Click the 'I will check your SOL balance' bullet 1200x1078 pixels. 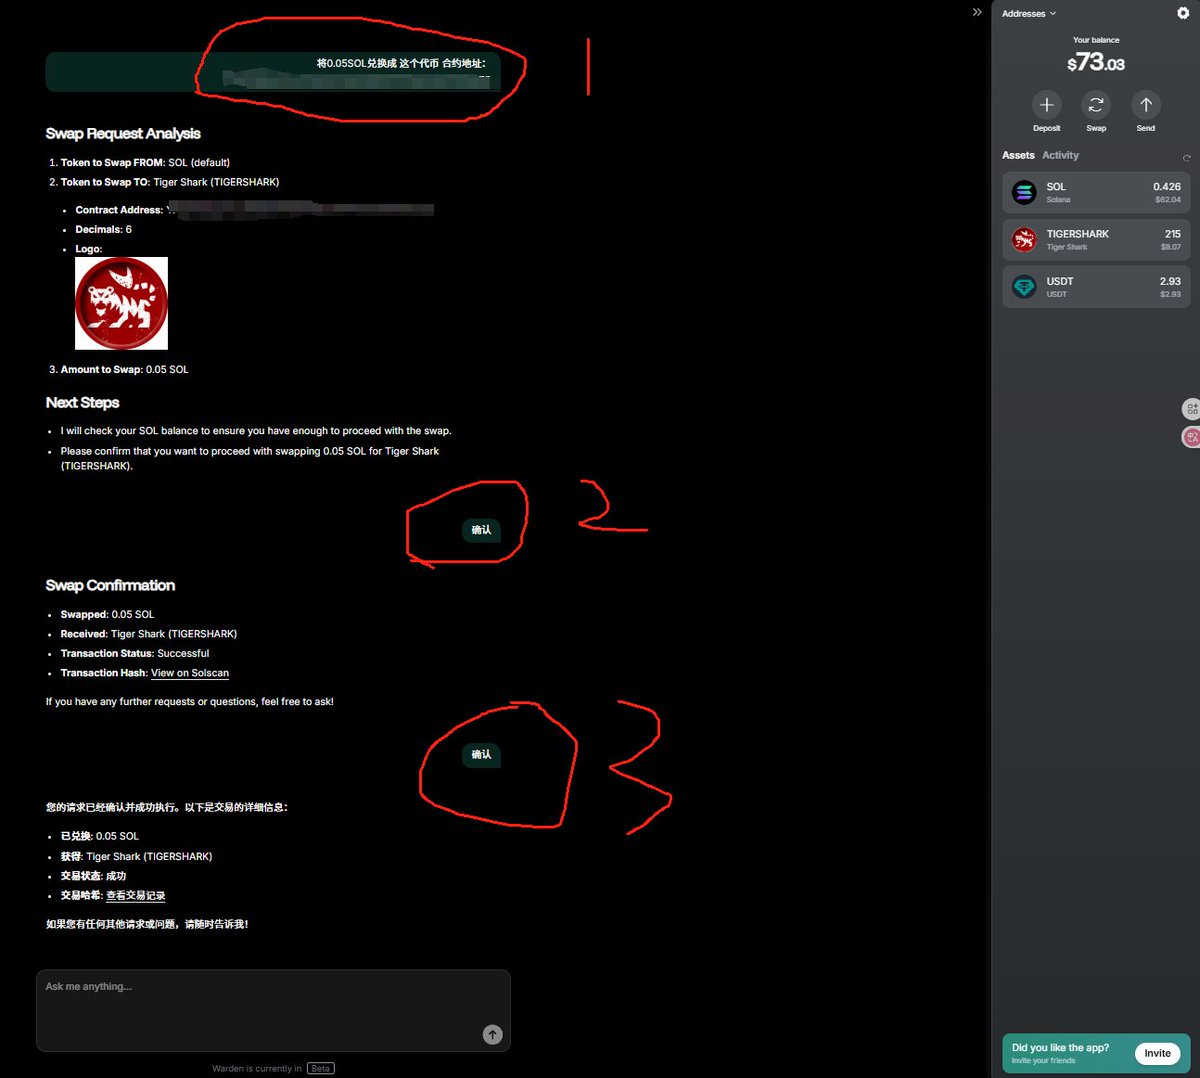(256, 431)
